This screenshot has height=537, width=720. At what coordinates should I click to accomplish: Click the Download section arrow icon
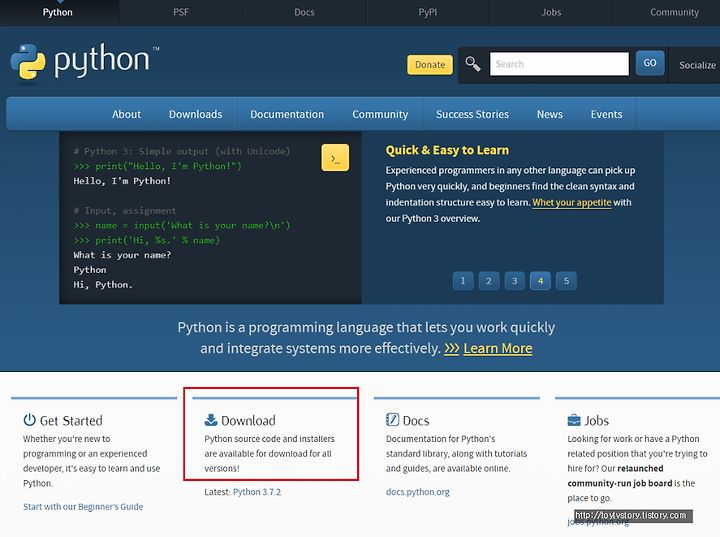211,420
